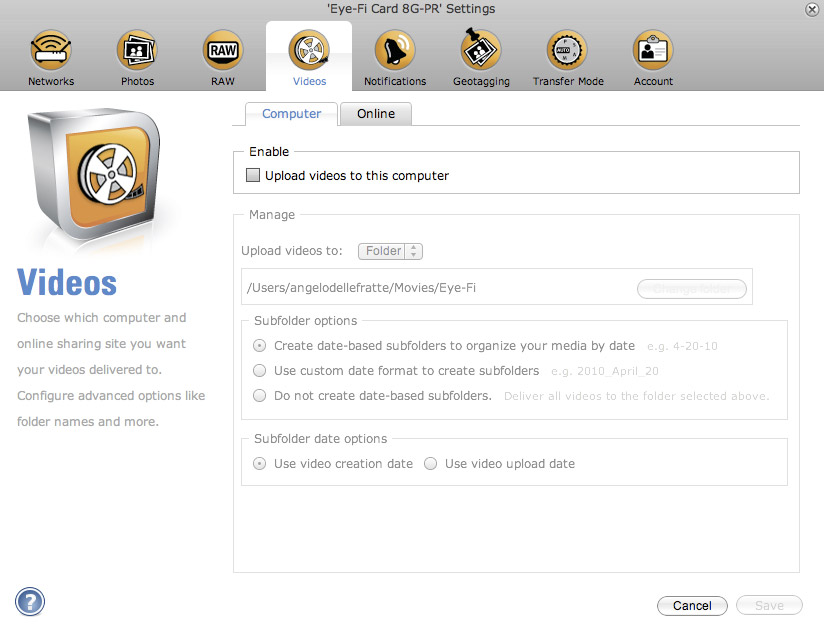Click the Change folder button

692,289
